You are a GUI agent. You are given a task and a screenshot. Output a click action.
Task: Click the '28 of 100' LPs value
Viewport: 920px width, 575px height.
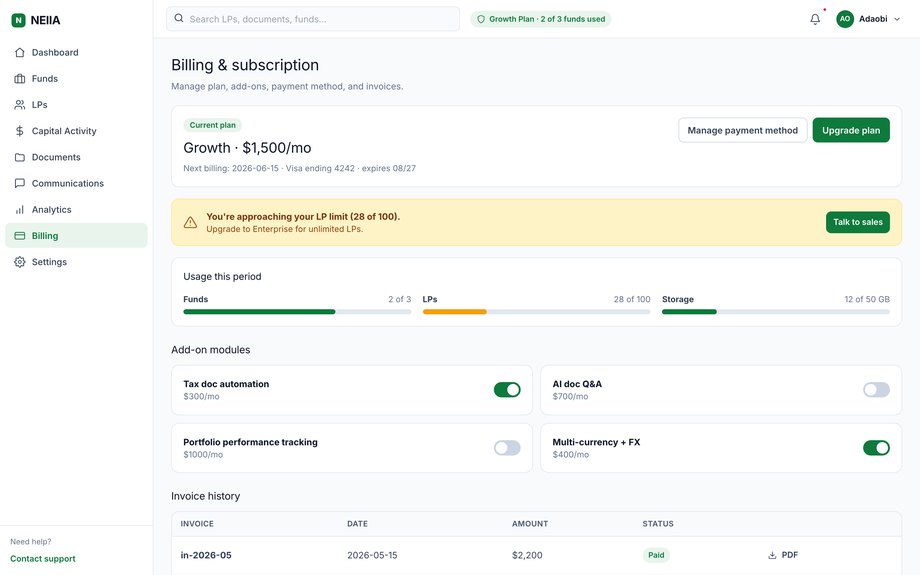pos(632,299)
